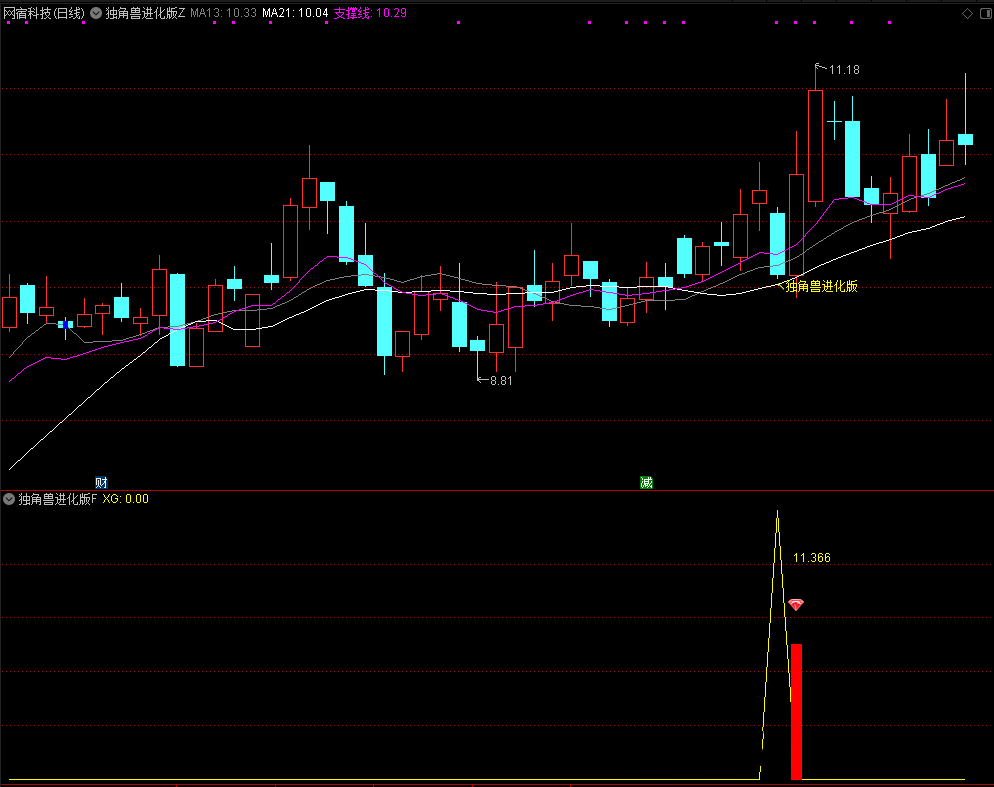Image resolution: width=994 pixels, height=787 pixels.
Task: Click the 8.81 low price flag
Action: point(499,381)
